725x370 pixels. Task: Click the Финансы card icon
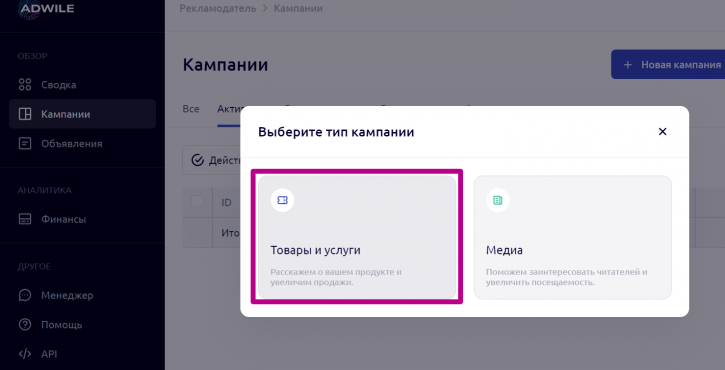pyautogui.click(x=25, y=219)
